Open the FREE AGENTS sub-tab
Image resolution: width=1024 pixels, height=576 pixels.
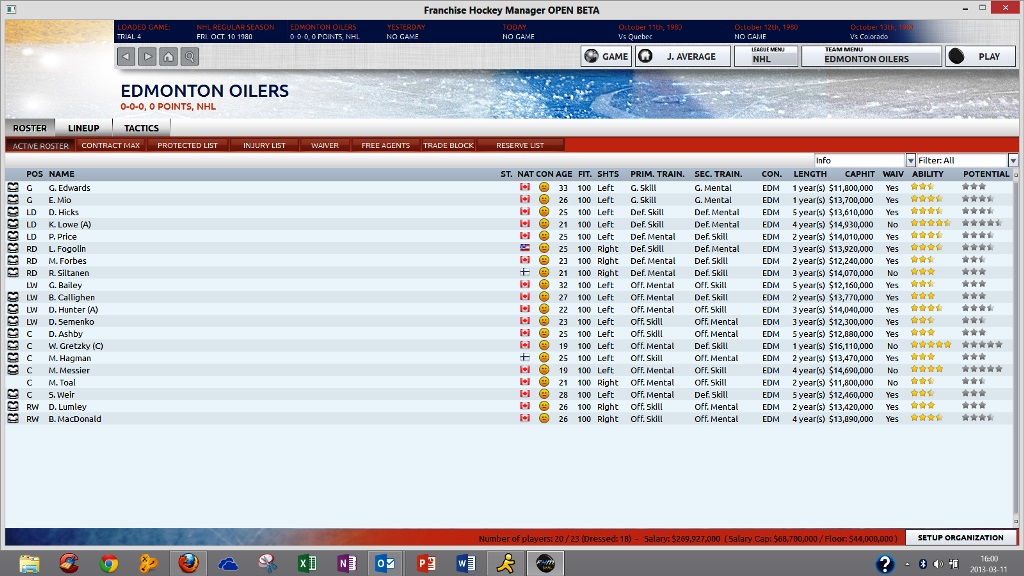(x=385, y=145)
